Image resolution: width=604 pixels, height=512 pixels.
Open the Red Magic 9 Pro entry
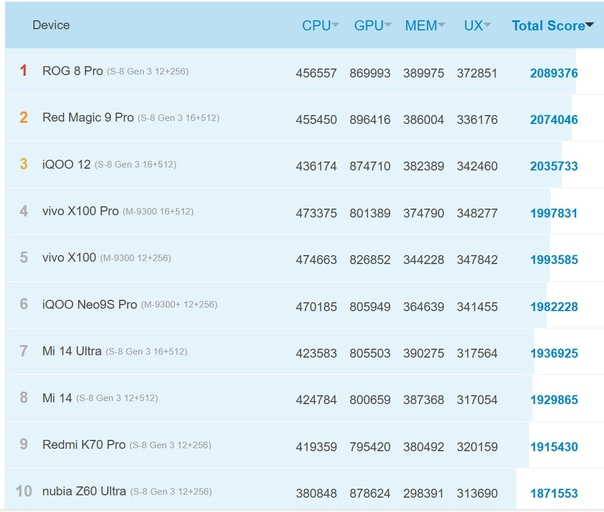tap(88, 118)
